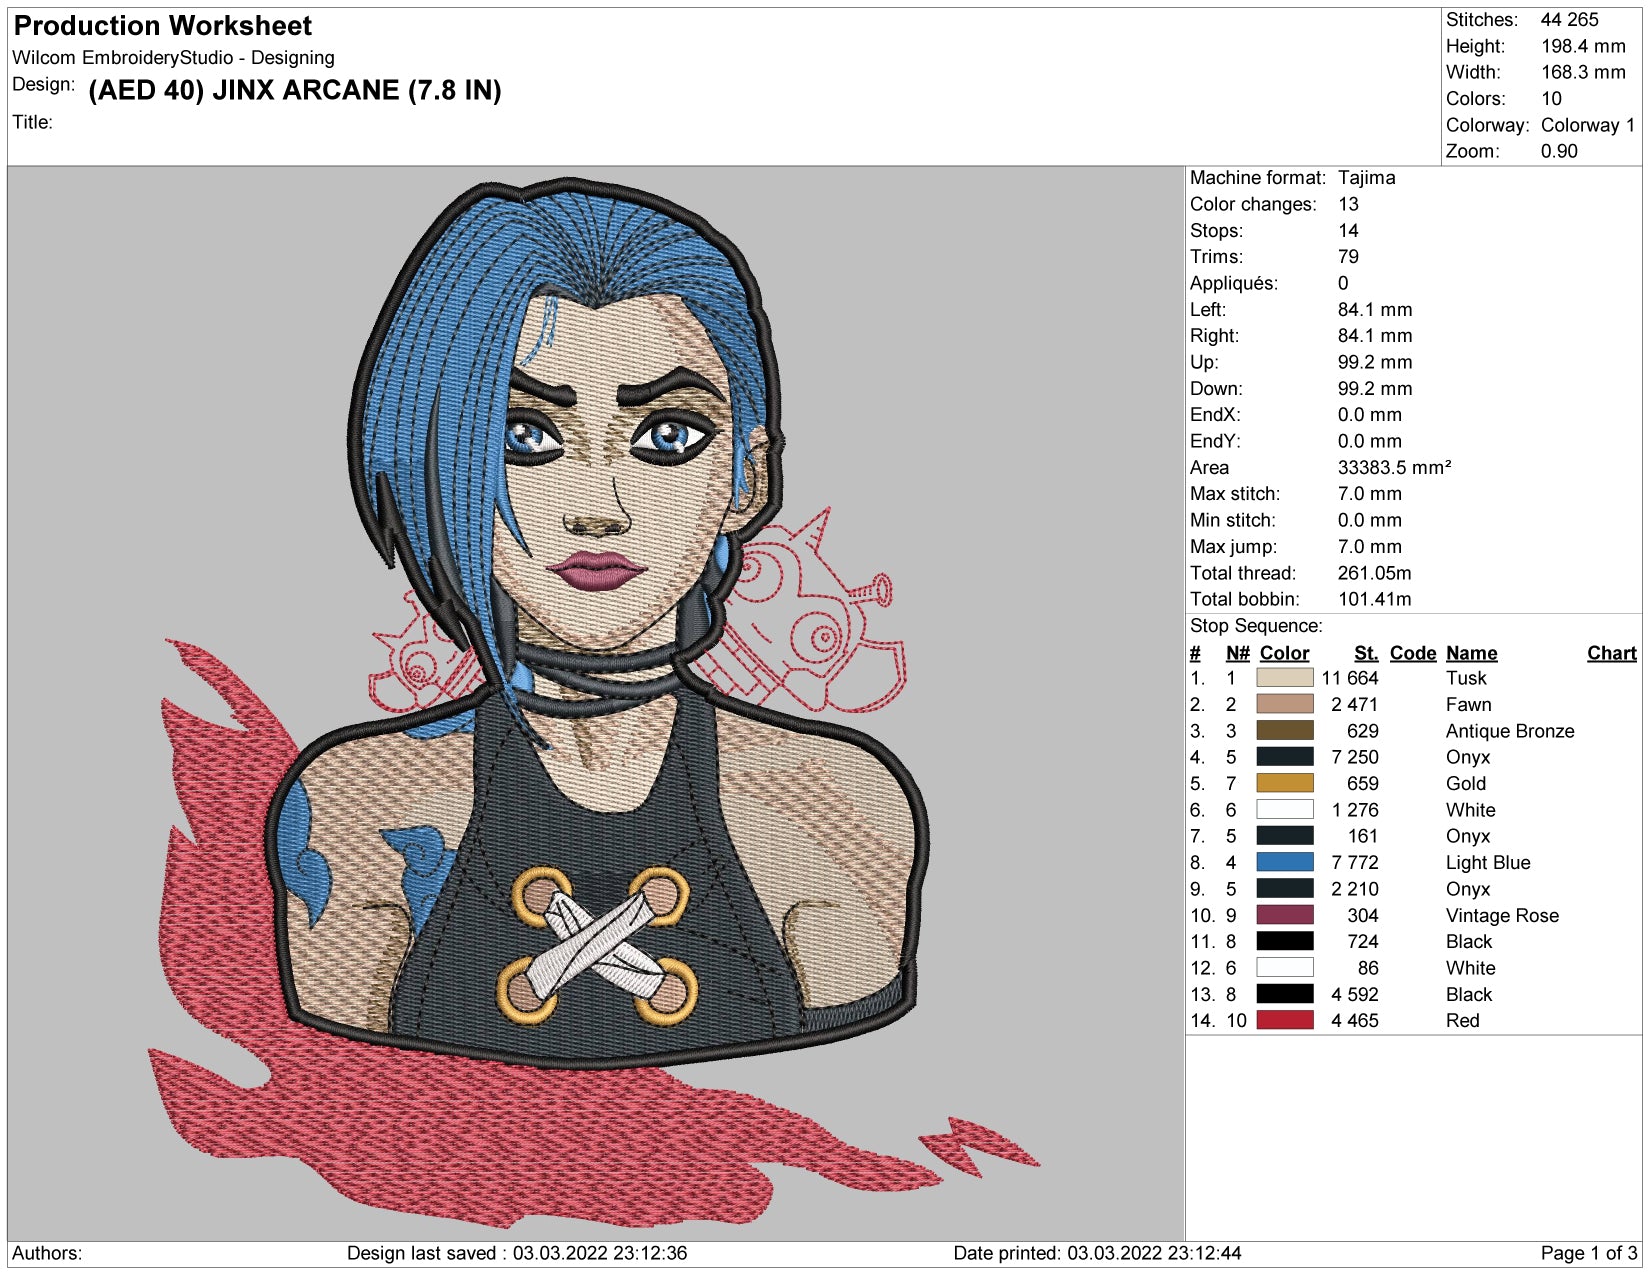The height and width of the screenshot is (1275, 1650).
Task: Click the stitch count '7 772' for Light Blue
Action: click(x=1354, y=862)
